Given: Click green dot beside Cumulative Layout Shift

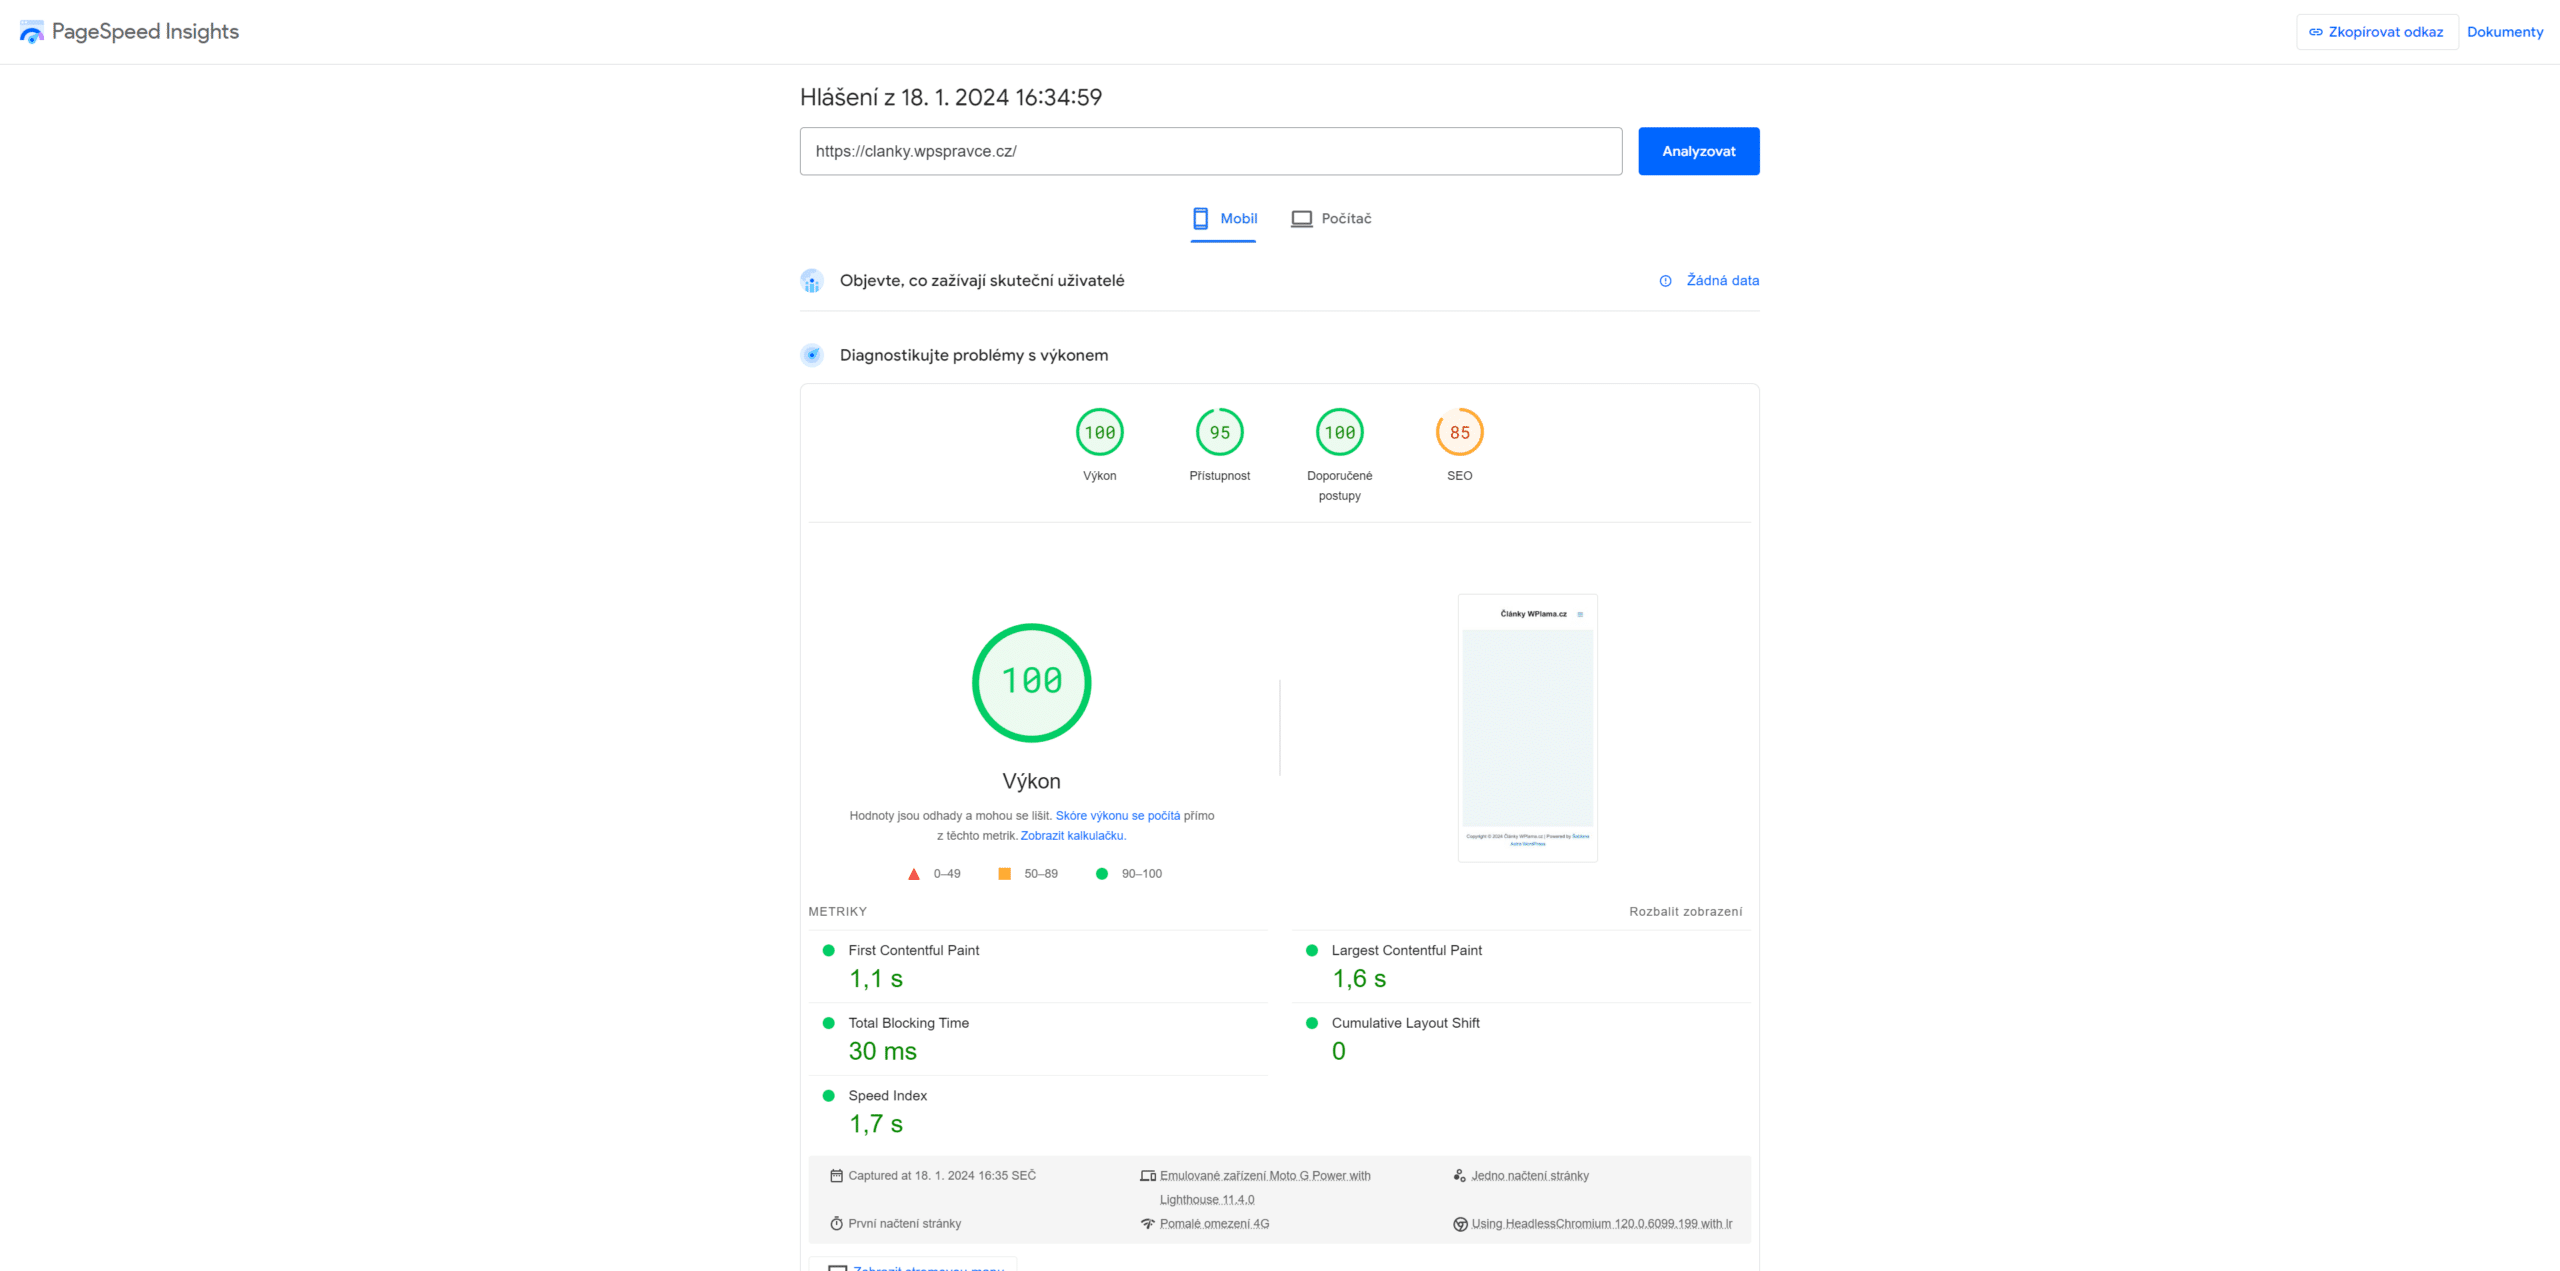Looking at the screenshot, I should [1312, 1023].
